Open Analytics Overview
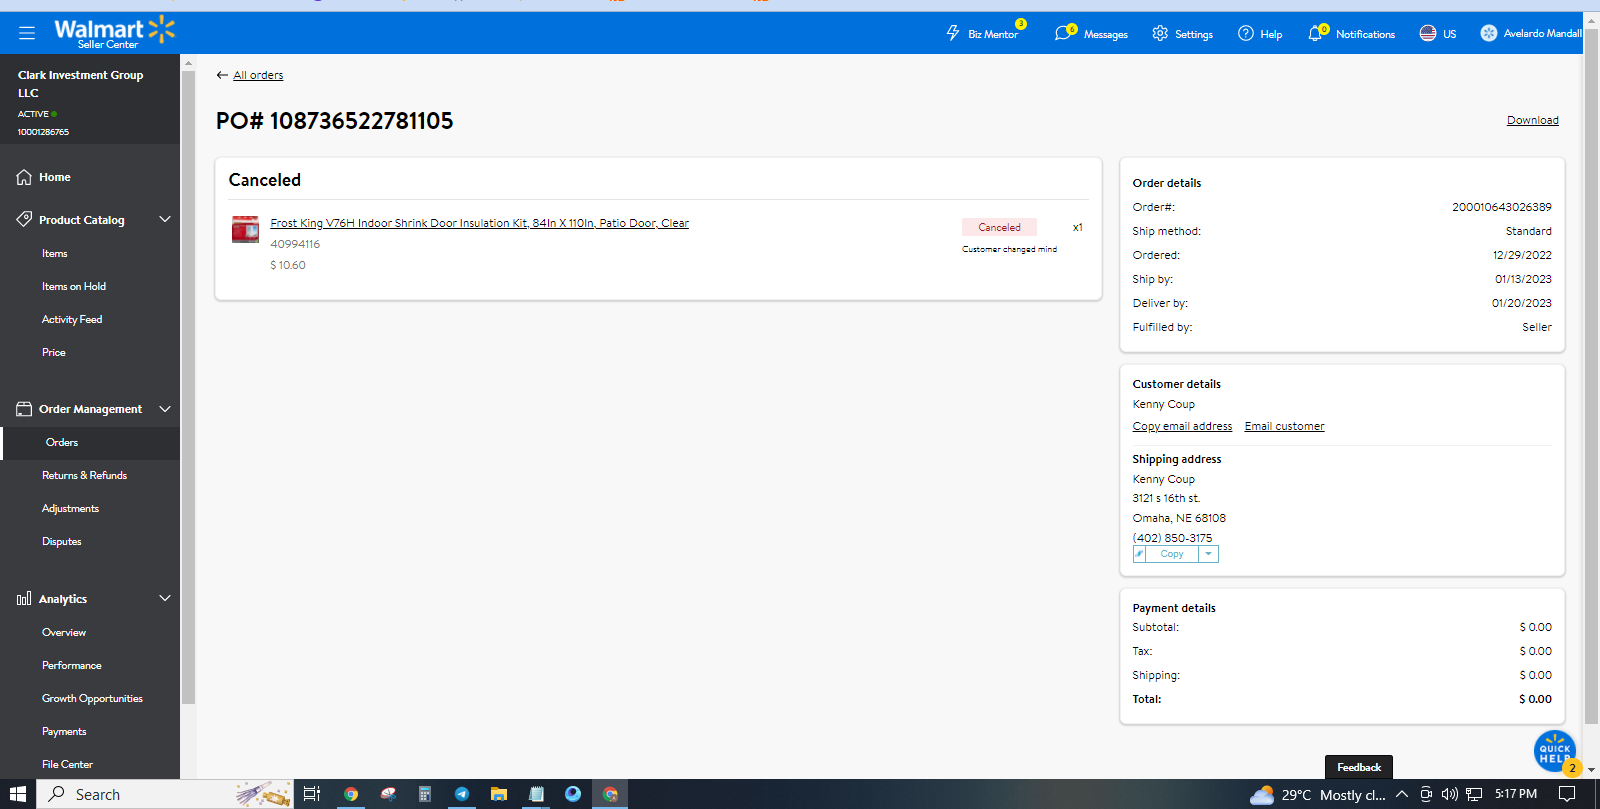 coord(64,633)
